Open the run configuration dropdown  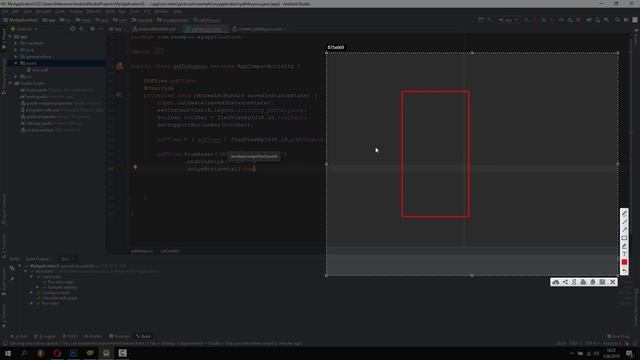[508, 20]
